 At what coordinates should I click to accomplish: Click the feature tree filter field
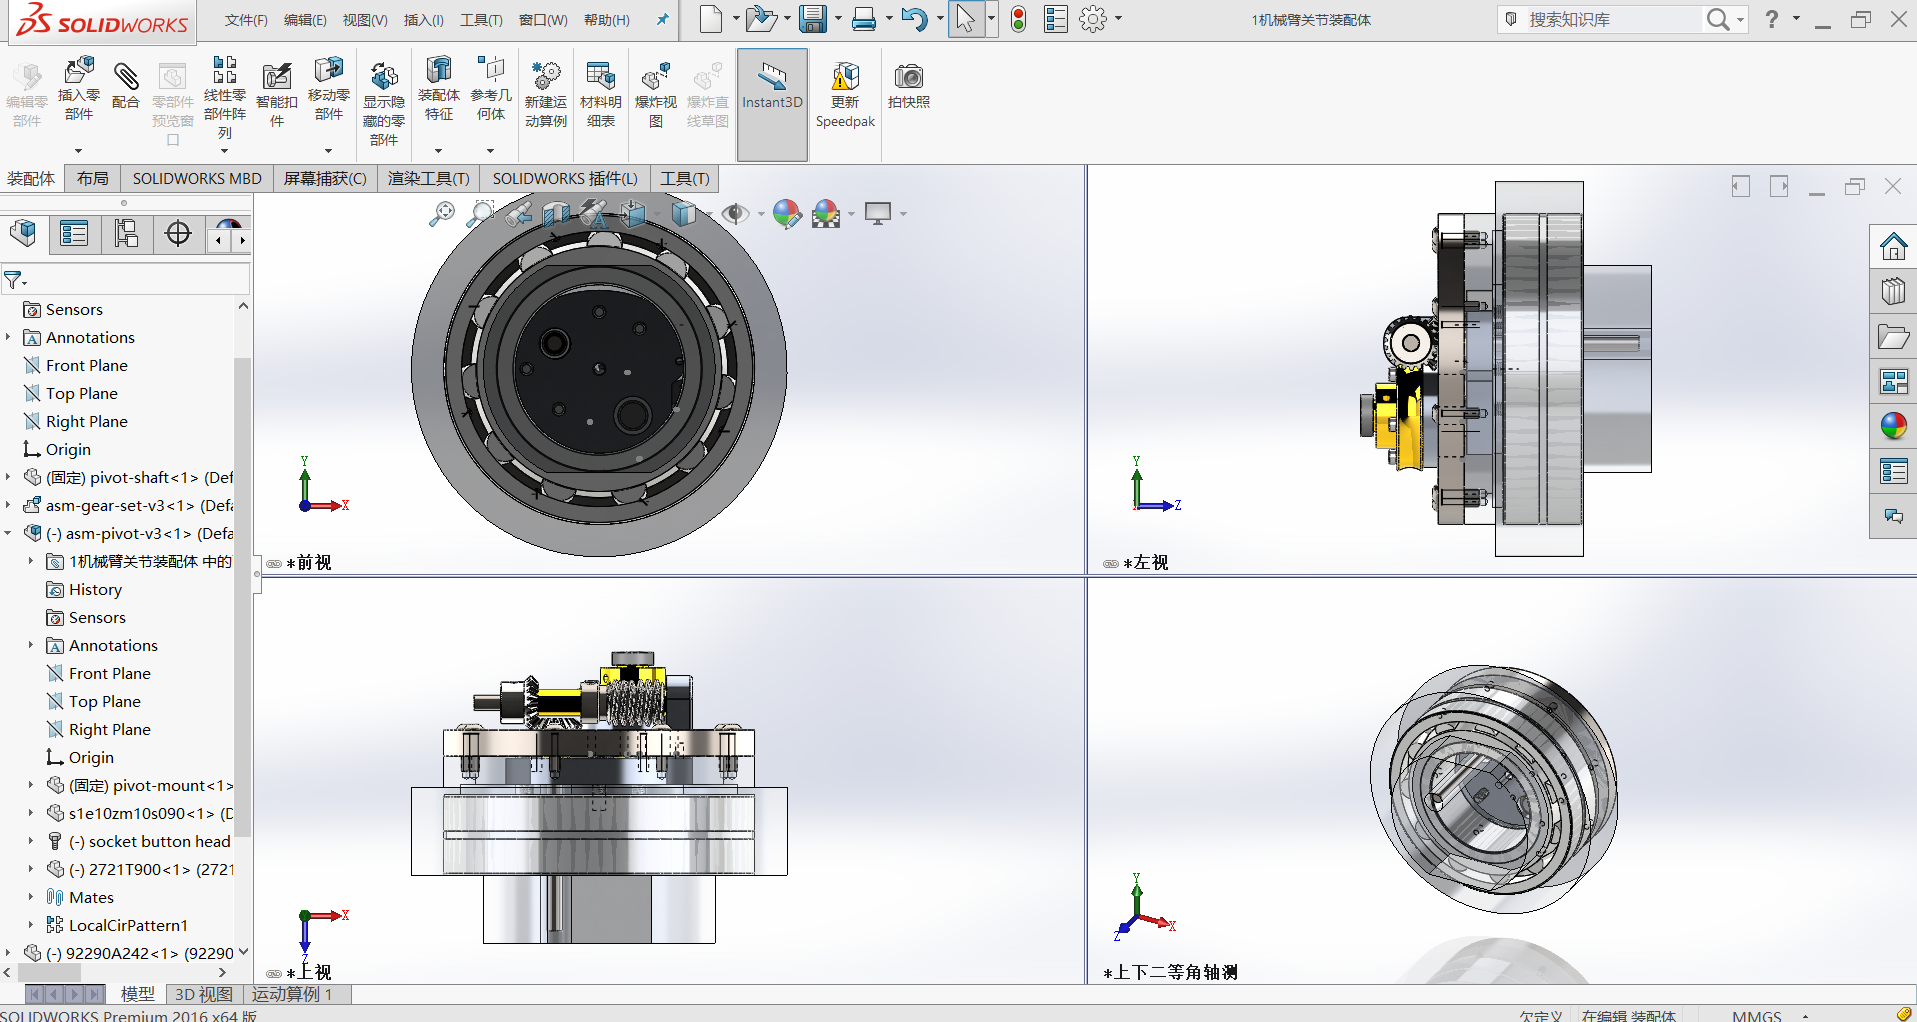click(x=126, y=279)
